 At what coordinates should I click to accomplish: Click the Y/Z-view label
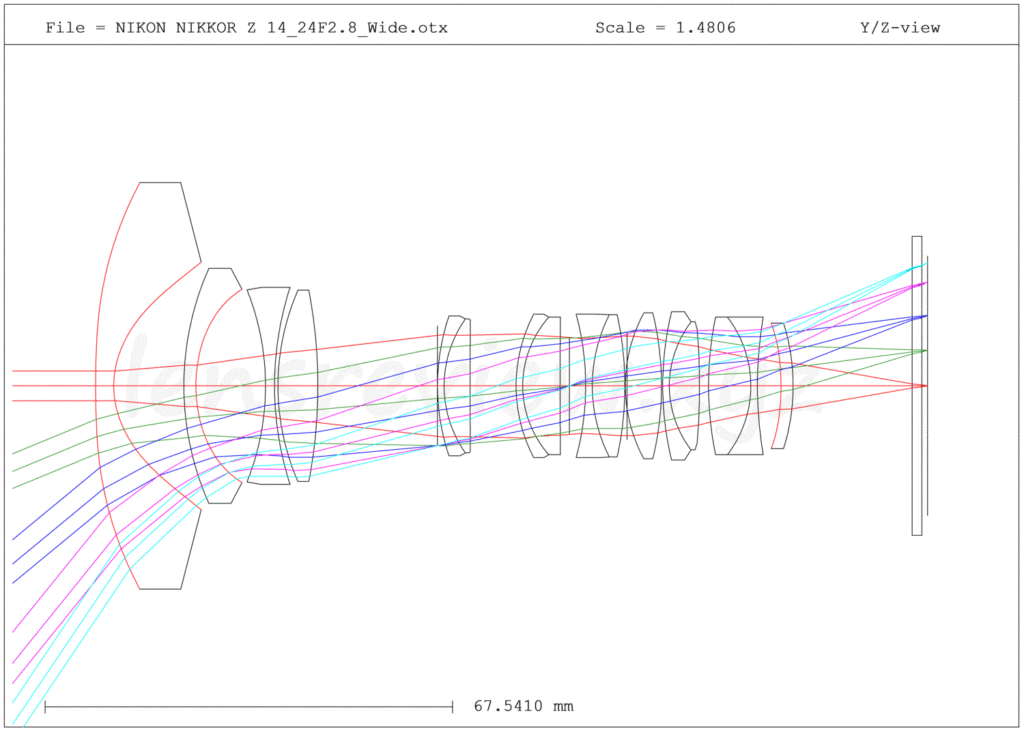click(x=900, y=27)
